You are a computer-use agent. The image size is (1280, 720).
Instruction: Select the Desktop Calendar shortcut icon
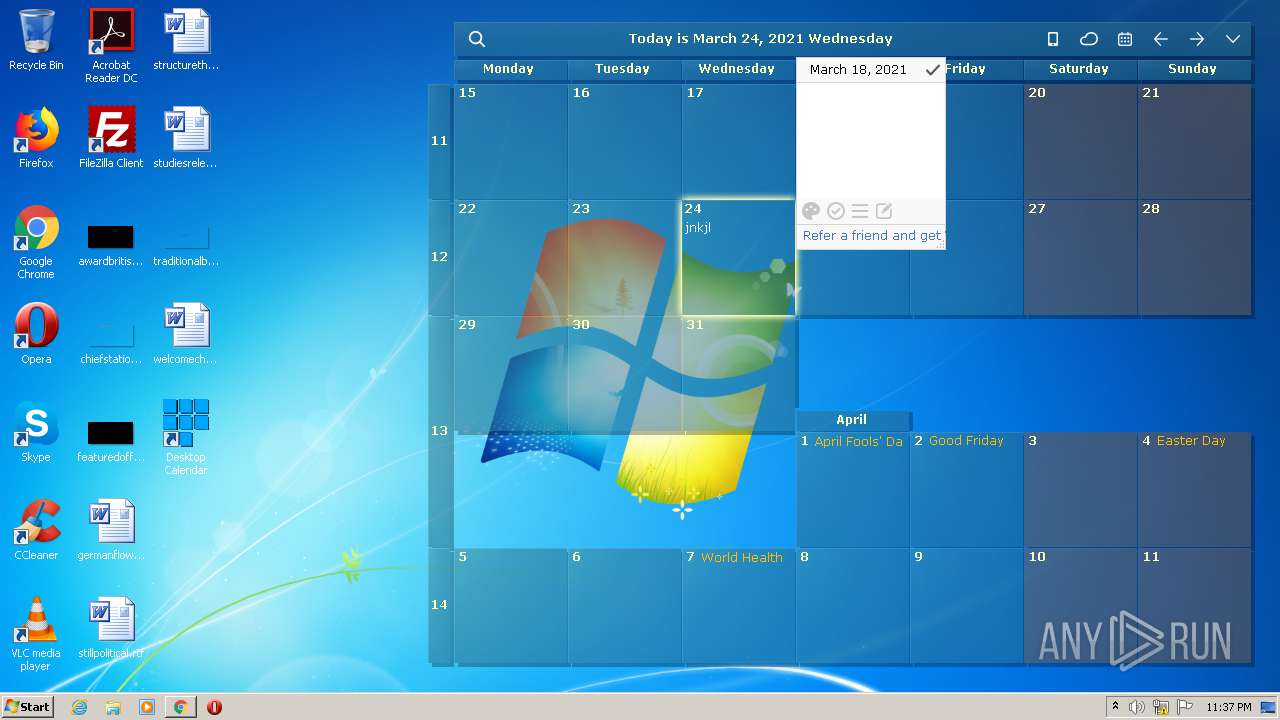(186, 438)
